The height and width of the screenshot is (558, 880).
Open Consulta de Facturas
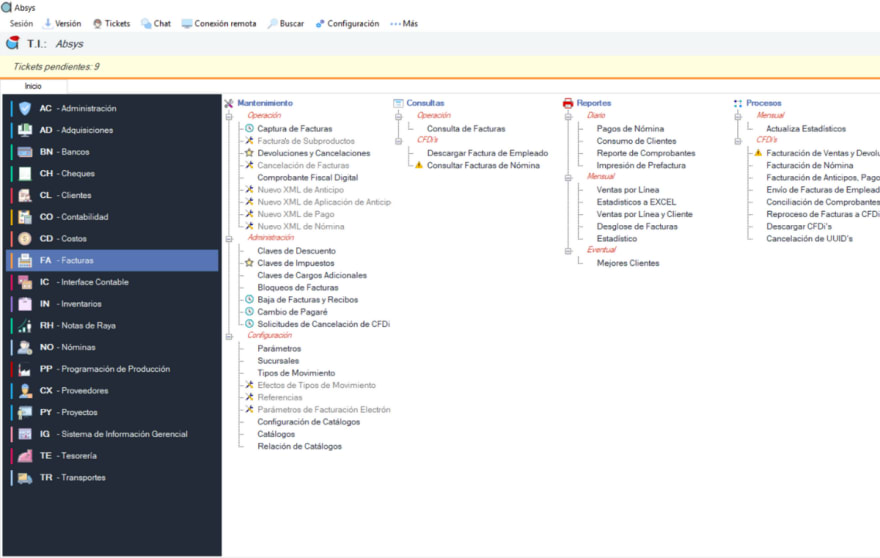(466, 129)
